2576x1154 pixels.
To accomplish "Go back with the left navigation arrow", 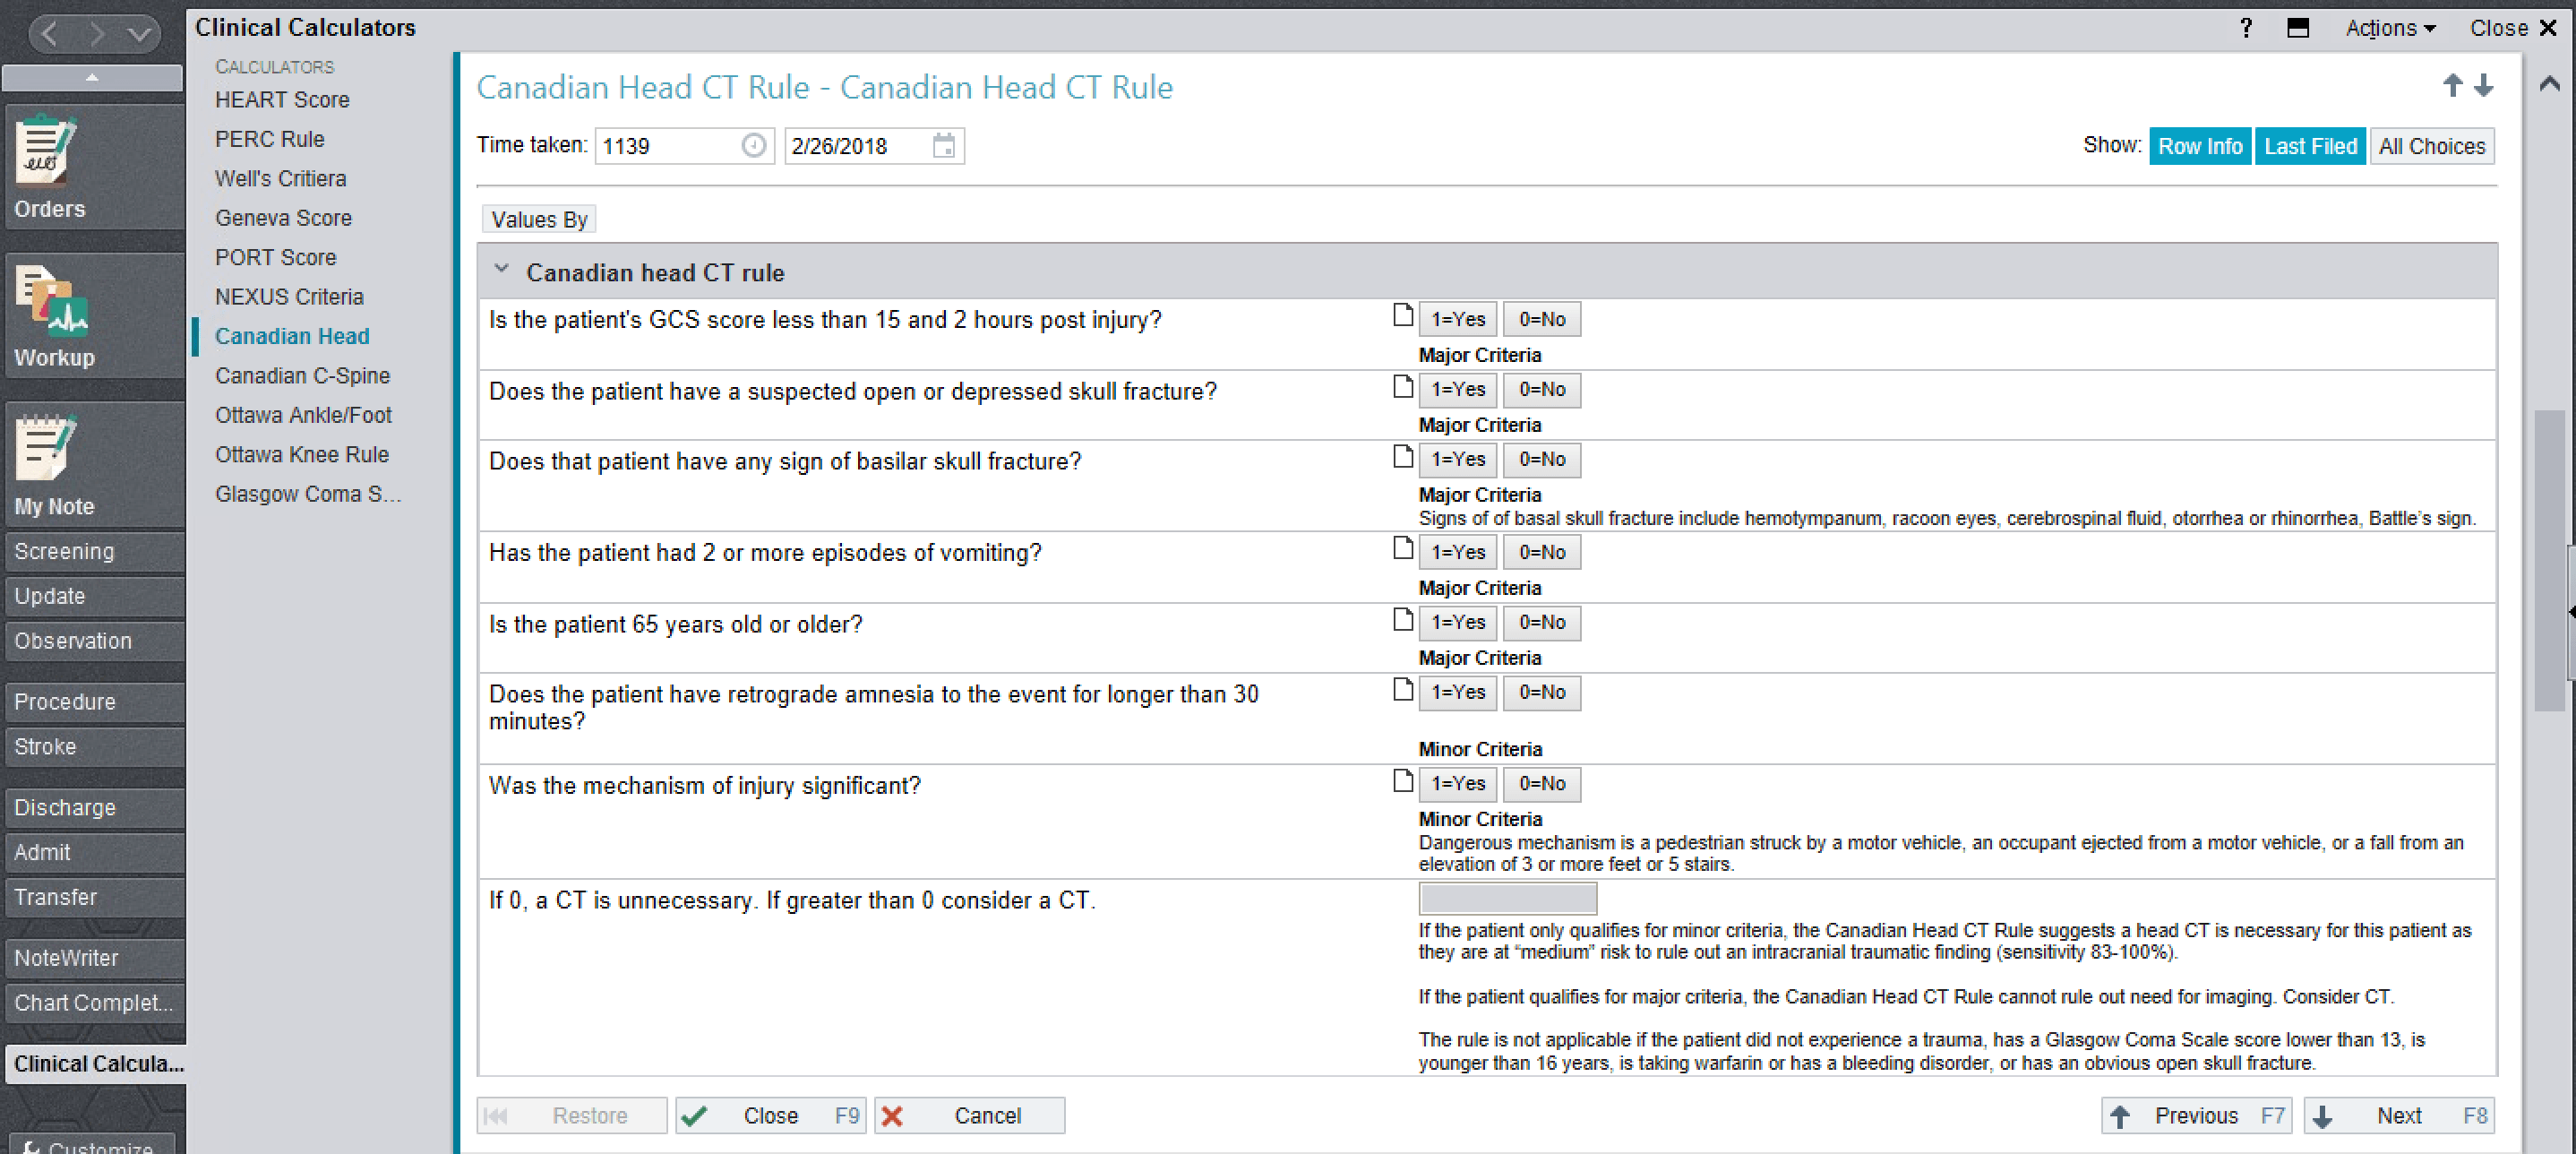I will pos(50,34).
